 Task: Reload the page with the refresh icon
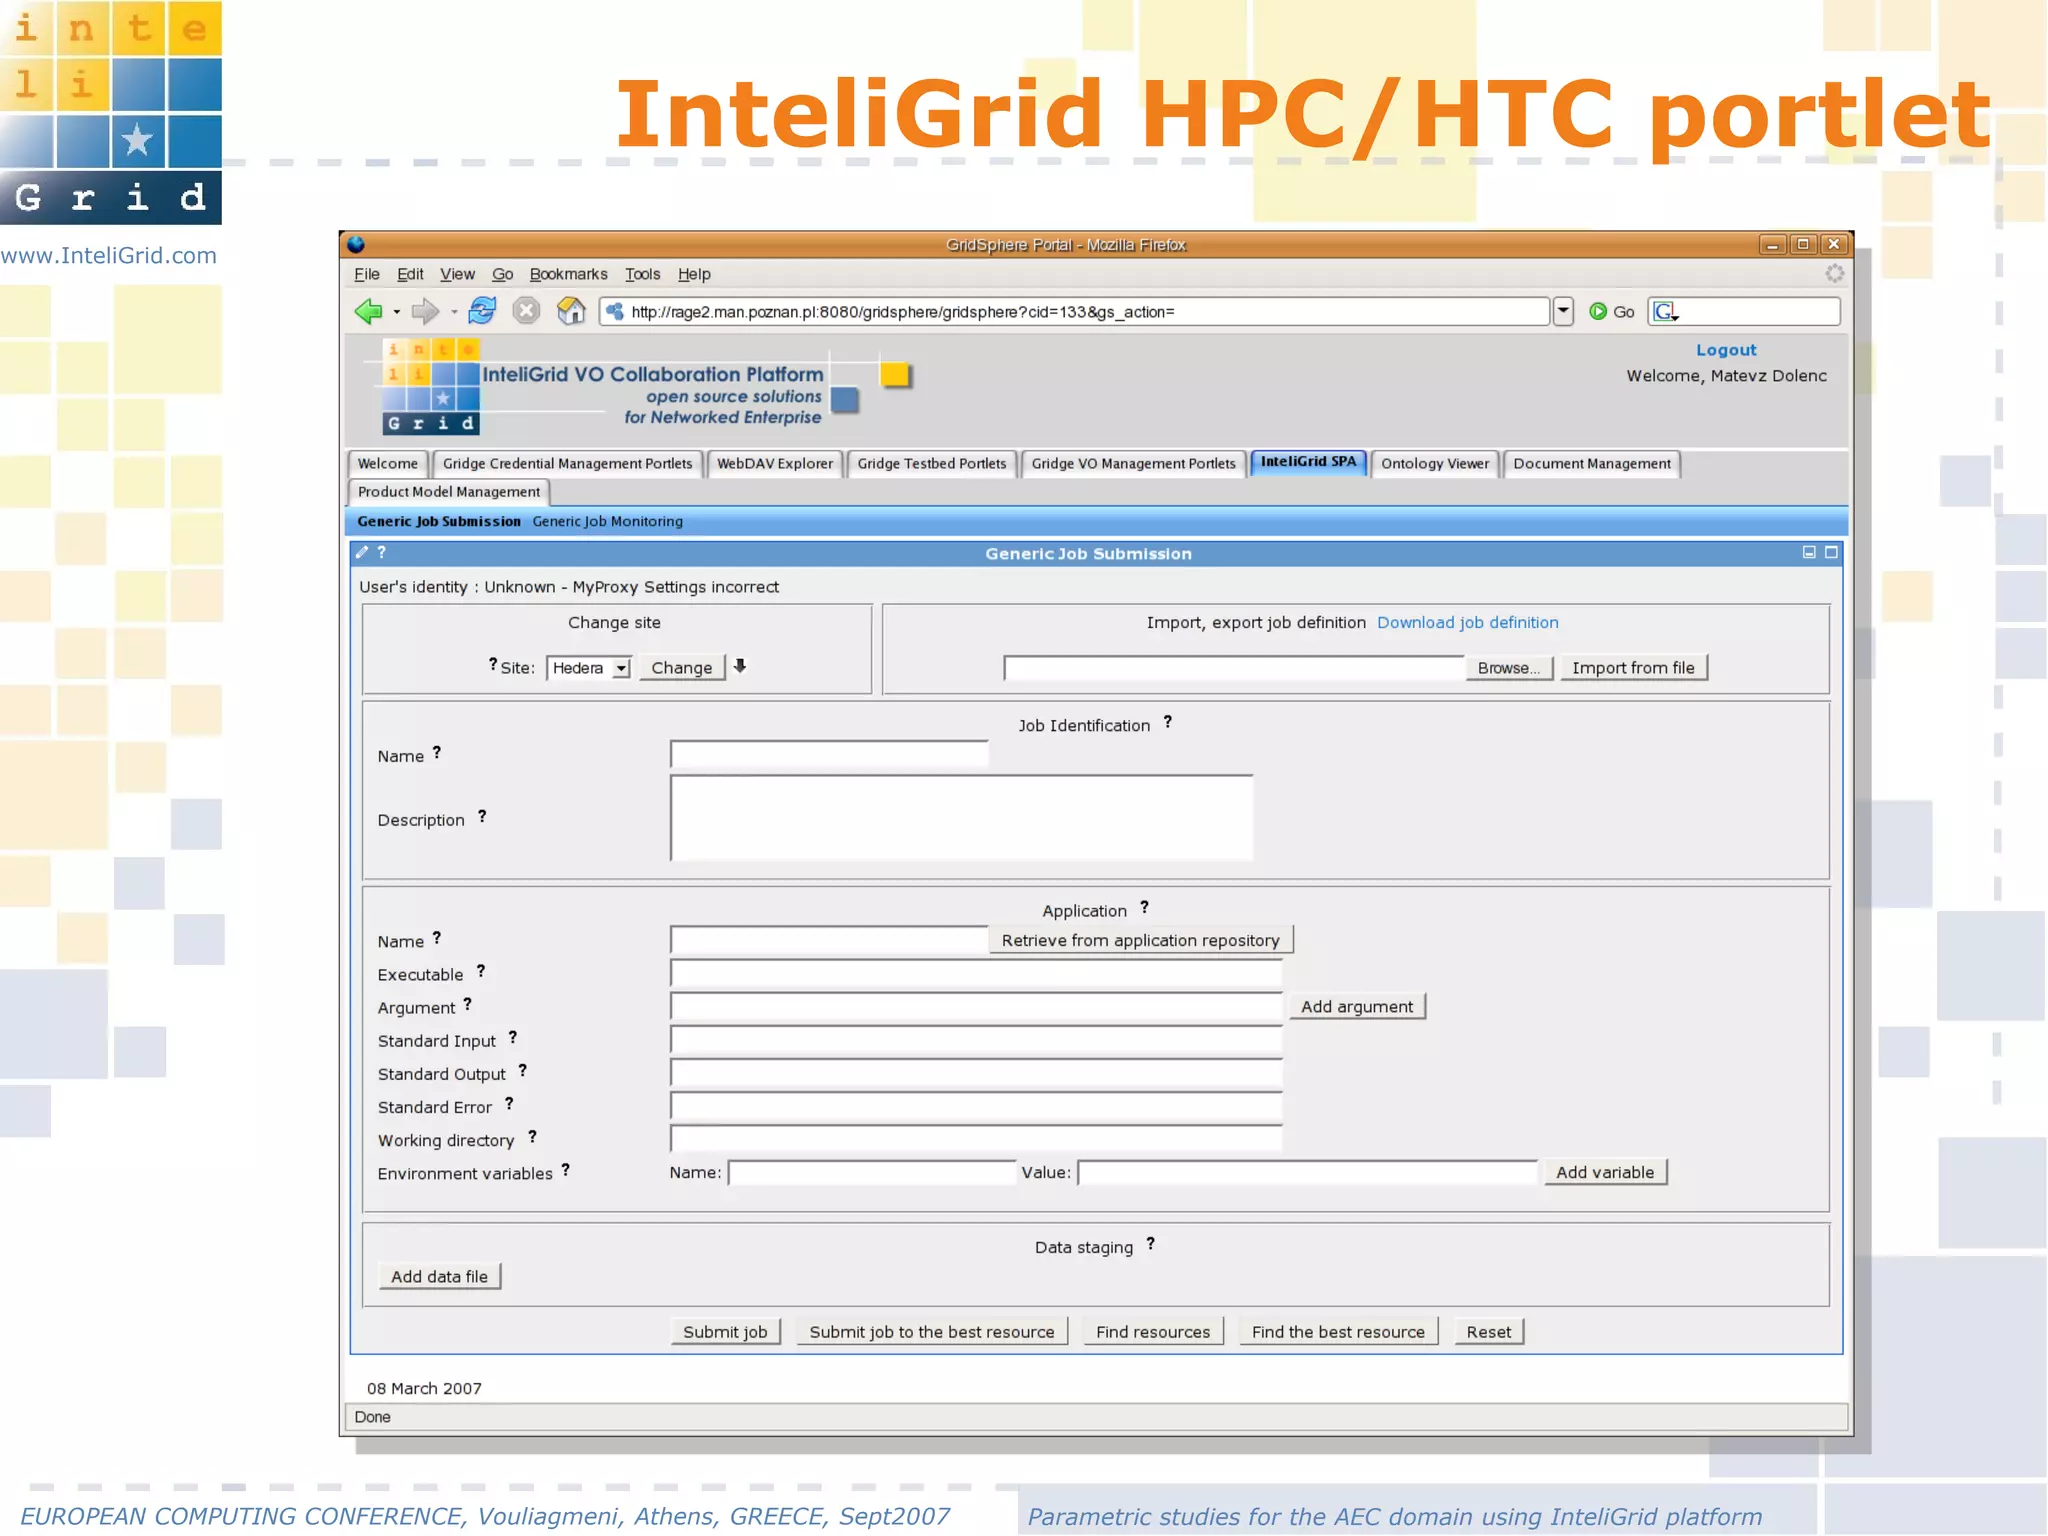tap(482, 311)
